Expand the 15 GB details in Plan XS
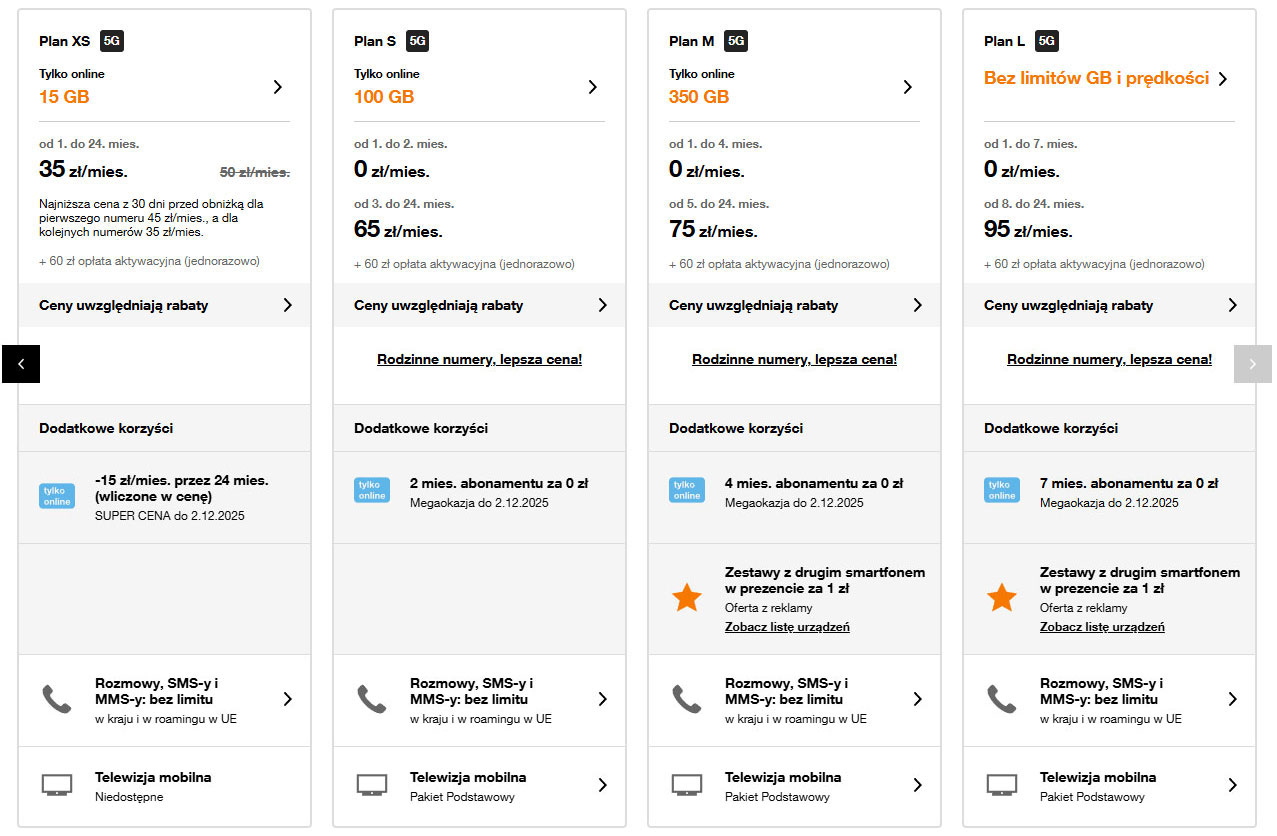 point(278,87)
